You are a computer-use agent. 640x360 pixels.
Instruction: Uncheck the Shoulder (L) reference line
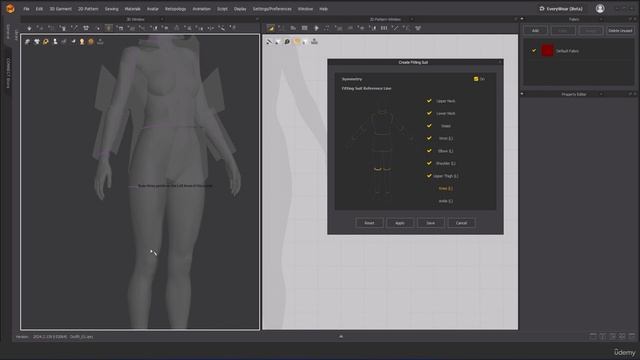(429, 163)
